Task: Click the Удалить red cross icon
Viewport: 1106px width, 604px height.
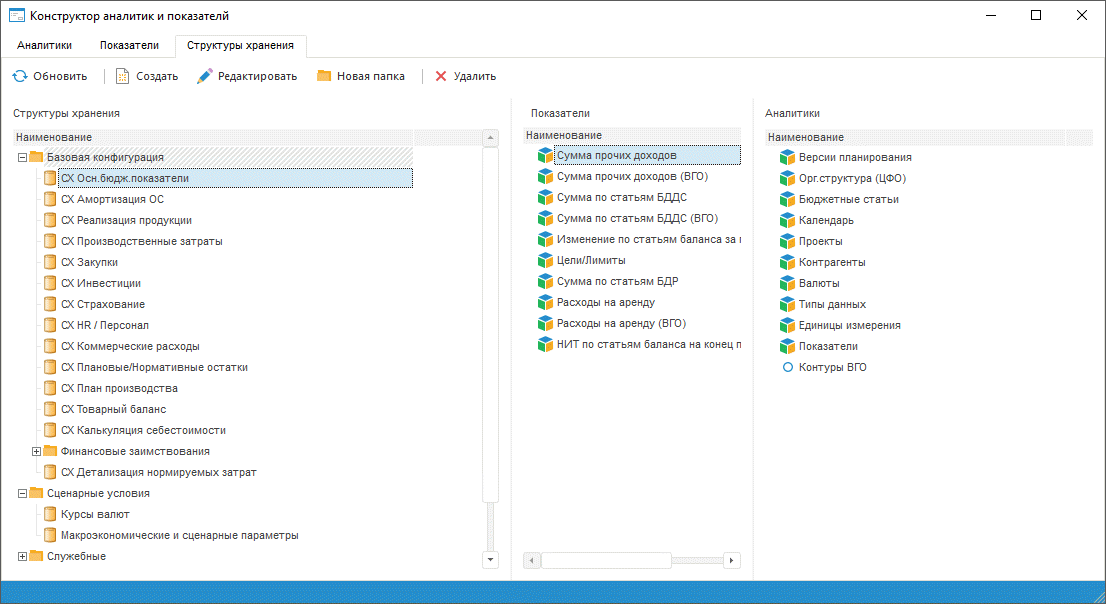Action: (x=441, y=76)
